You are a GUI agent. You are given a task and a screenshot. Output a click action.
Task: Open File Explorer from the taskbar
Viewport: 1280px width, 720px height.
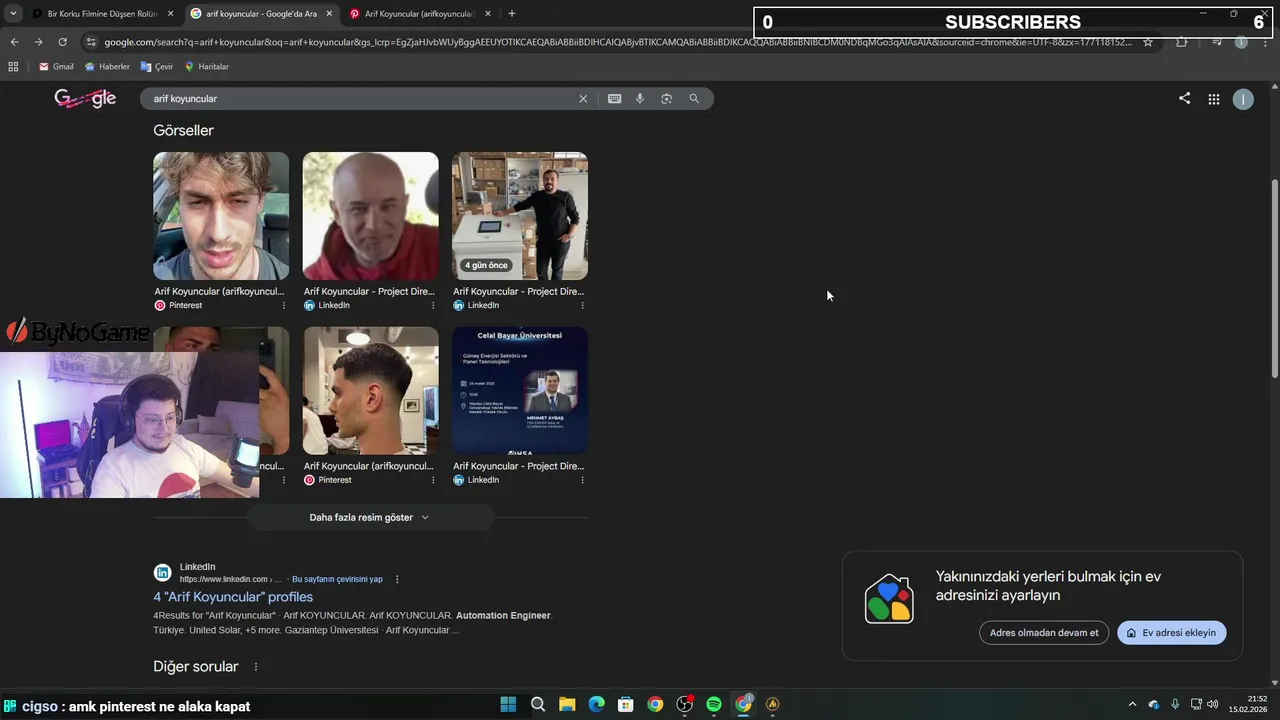(x=567, y=704)
